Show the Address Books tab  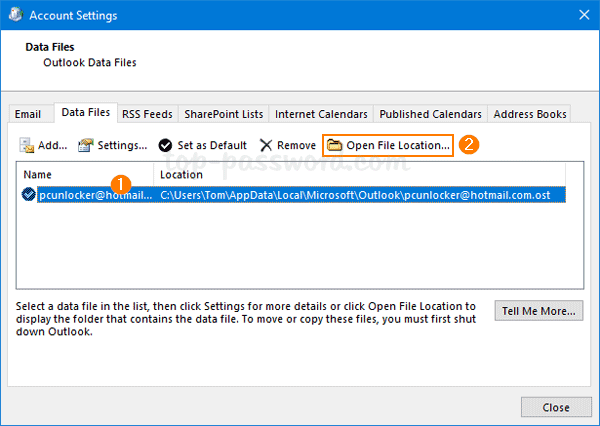[532, 114]
